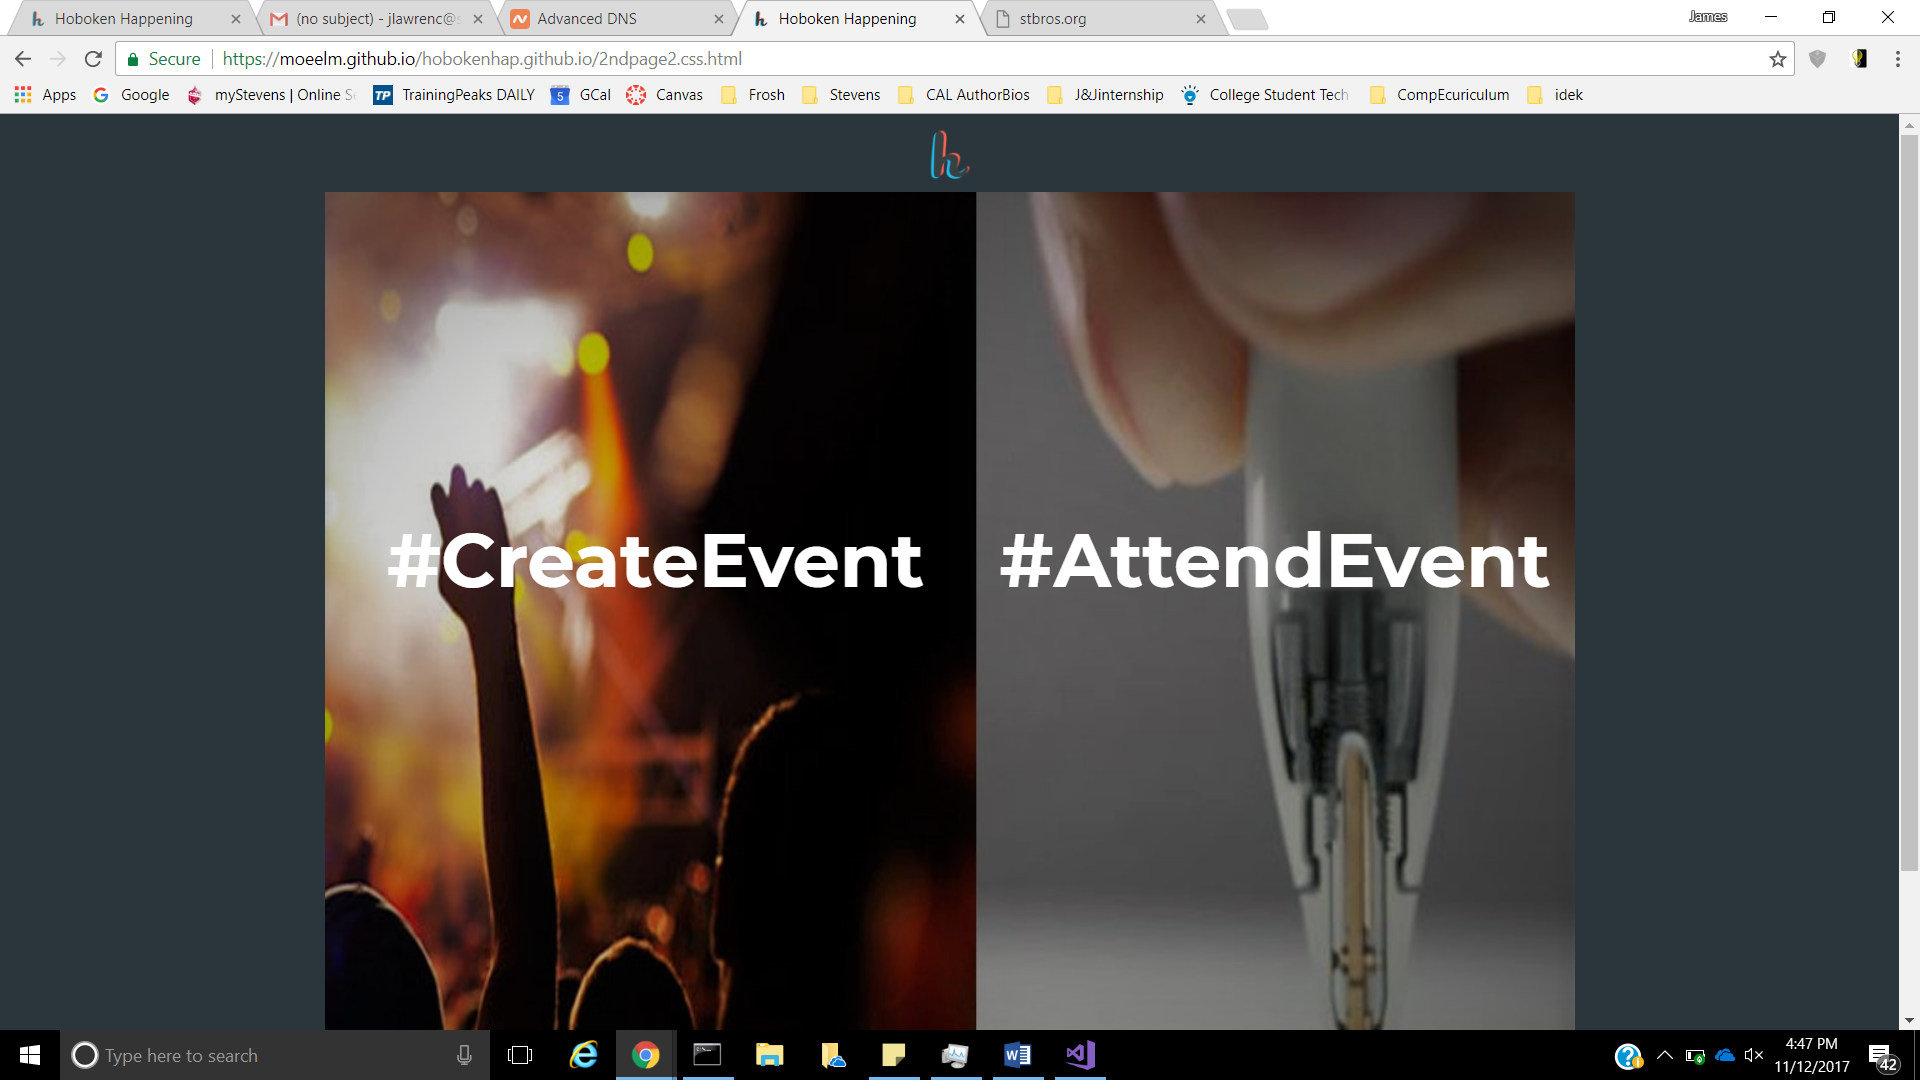Go back to previous page
Image resolution: width=1920 pixels, height=1080 pixels.
pyautogui.click(x=23, y=59)
